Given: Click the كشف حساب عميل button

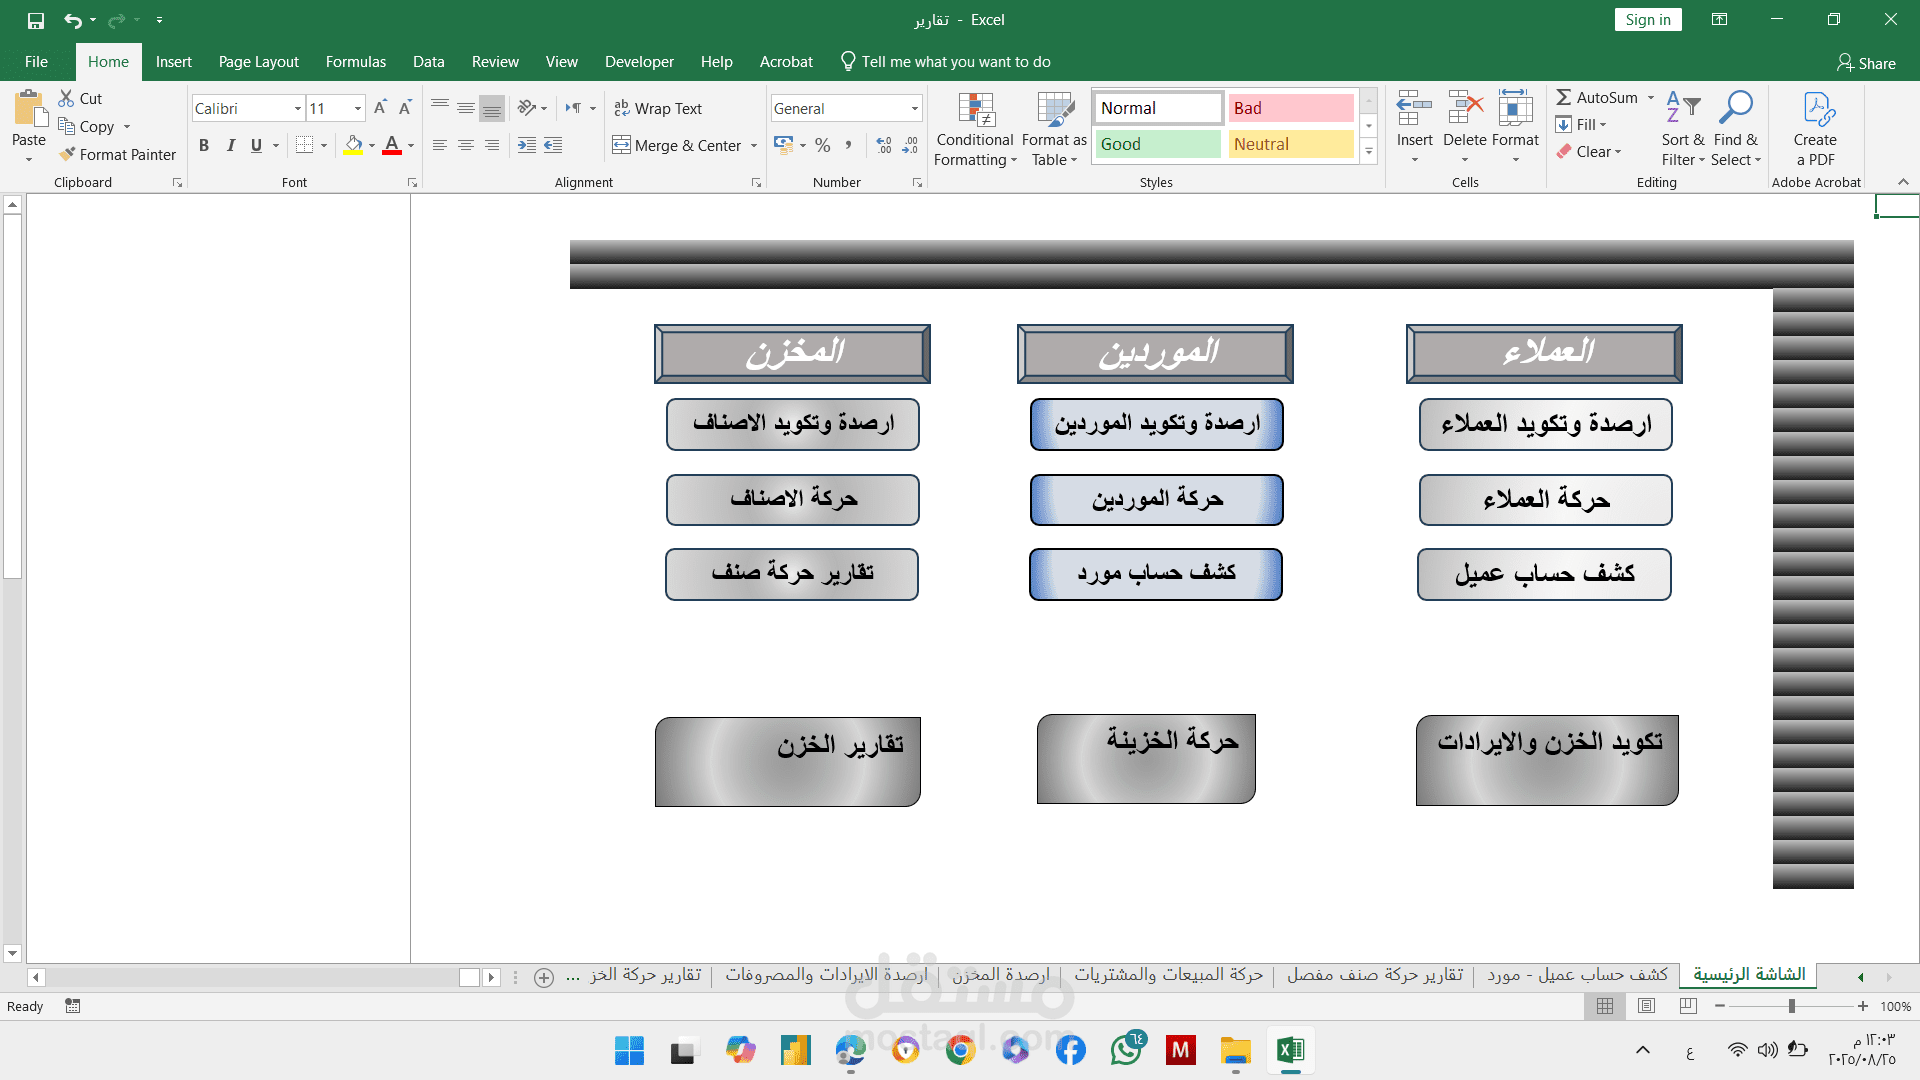Looking at the screenshot, I should (1544, 574).
